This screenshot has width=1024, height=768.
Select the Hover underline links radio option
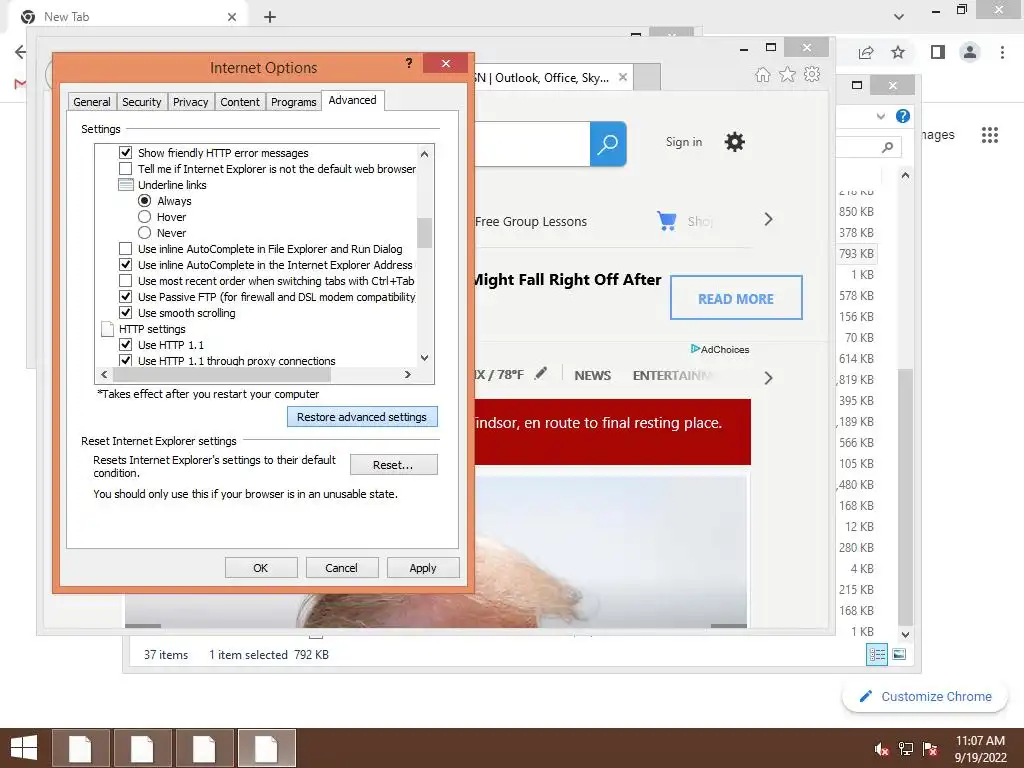tap(144, 217)
